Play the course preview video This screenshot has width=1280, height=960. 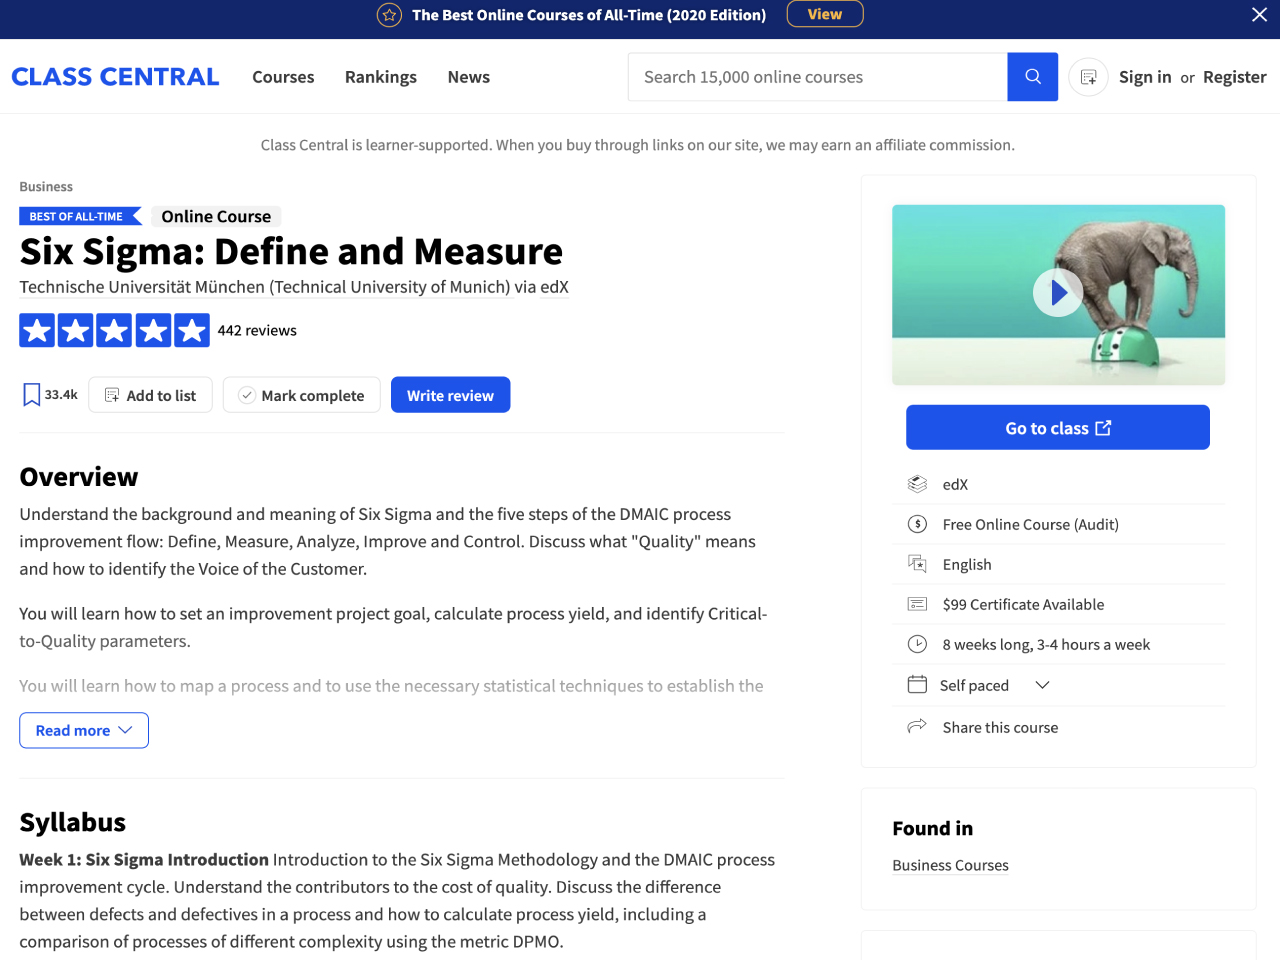[x=1058, y=293]
